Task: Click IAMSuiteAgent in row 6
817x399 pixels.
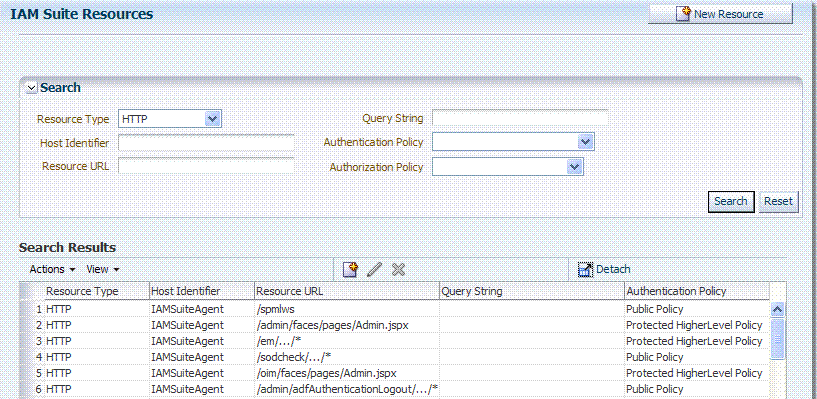Action: point(187,390)
